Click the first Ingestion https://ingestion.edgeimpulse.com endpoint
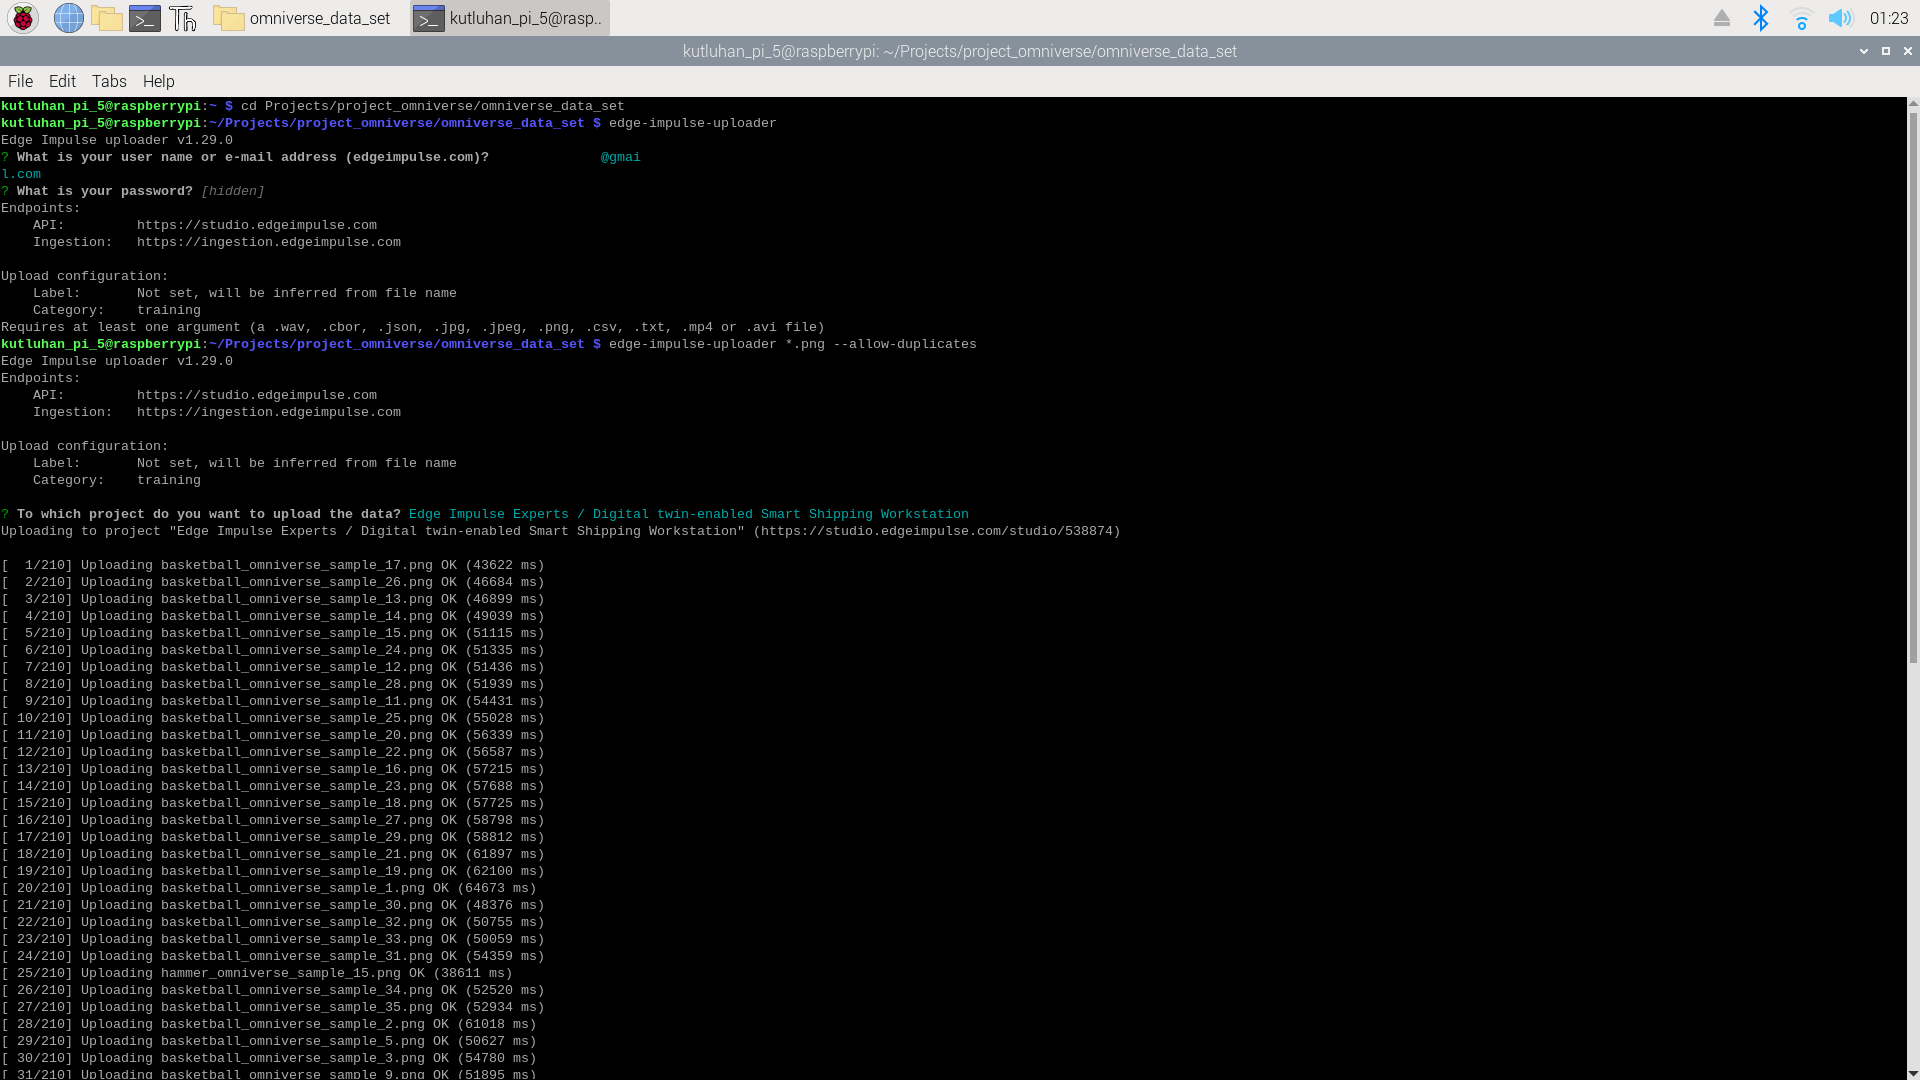 [269, 242]
